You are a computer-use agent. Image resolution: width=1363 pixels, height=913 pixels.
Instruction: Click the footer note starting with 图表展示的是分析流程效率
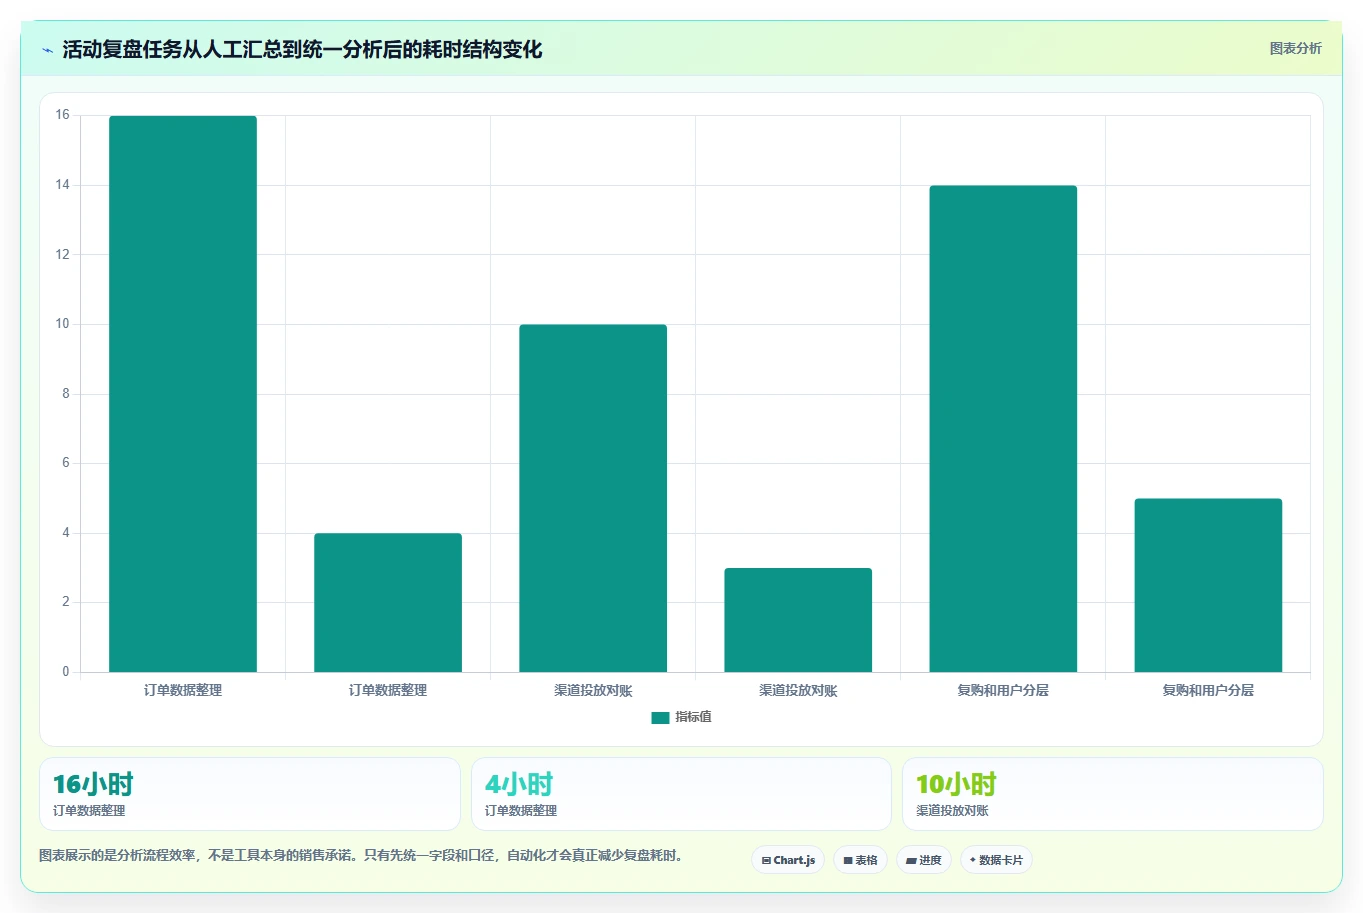pyautogui.click(x=361, y=855)
